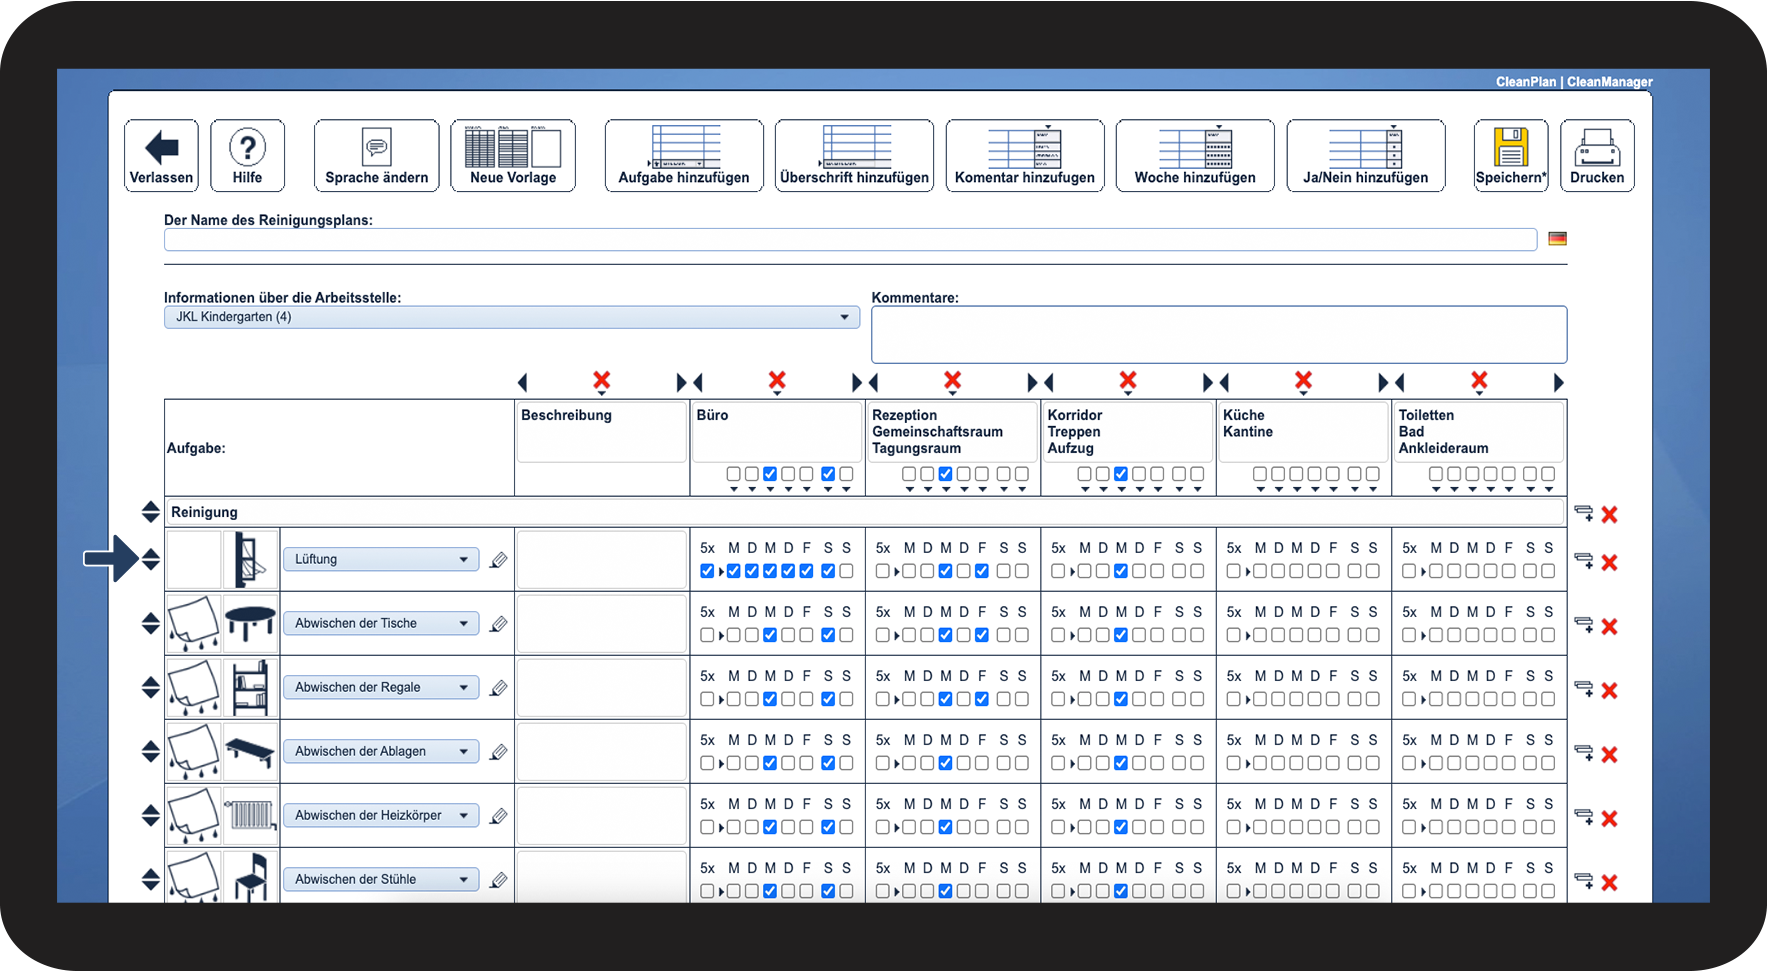Open the JKL Kindergarten workplace dropdown

pos(511,317)
